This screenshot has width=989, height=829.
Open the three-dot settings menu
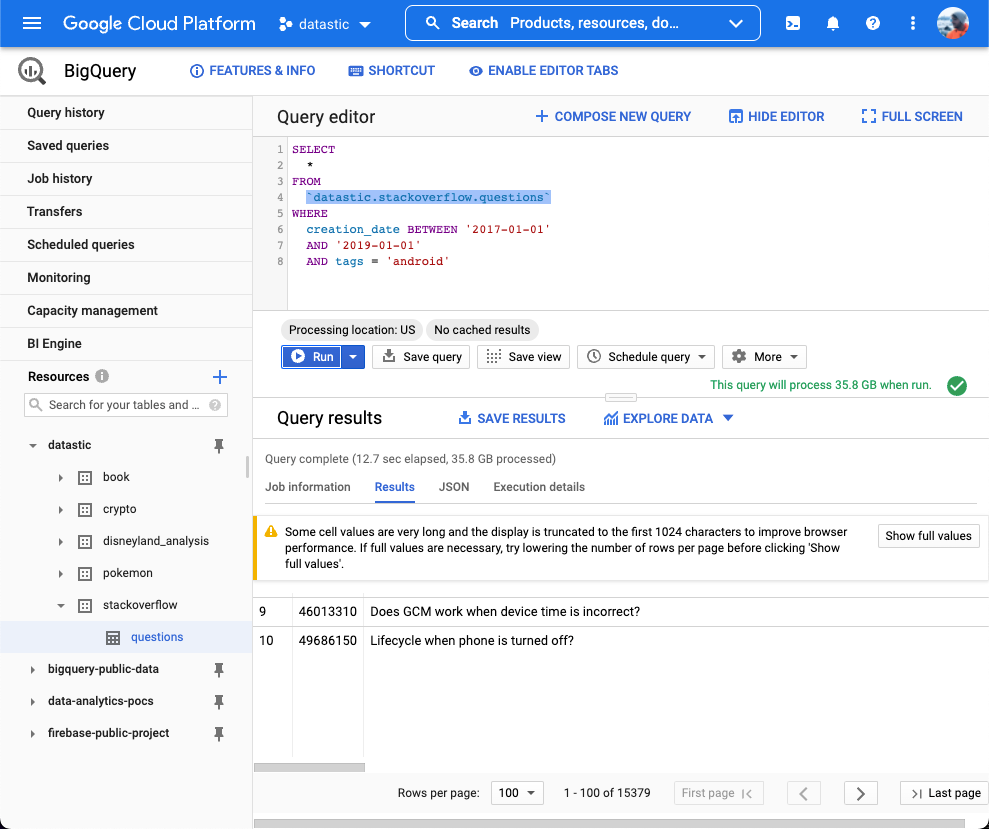[x=912, y=23]
